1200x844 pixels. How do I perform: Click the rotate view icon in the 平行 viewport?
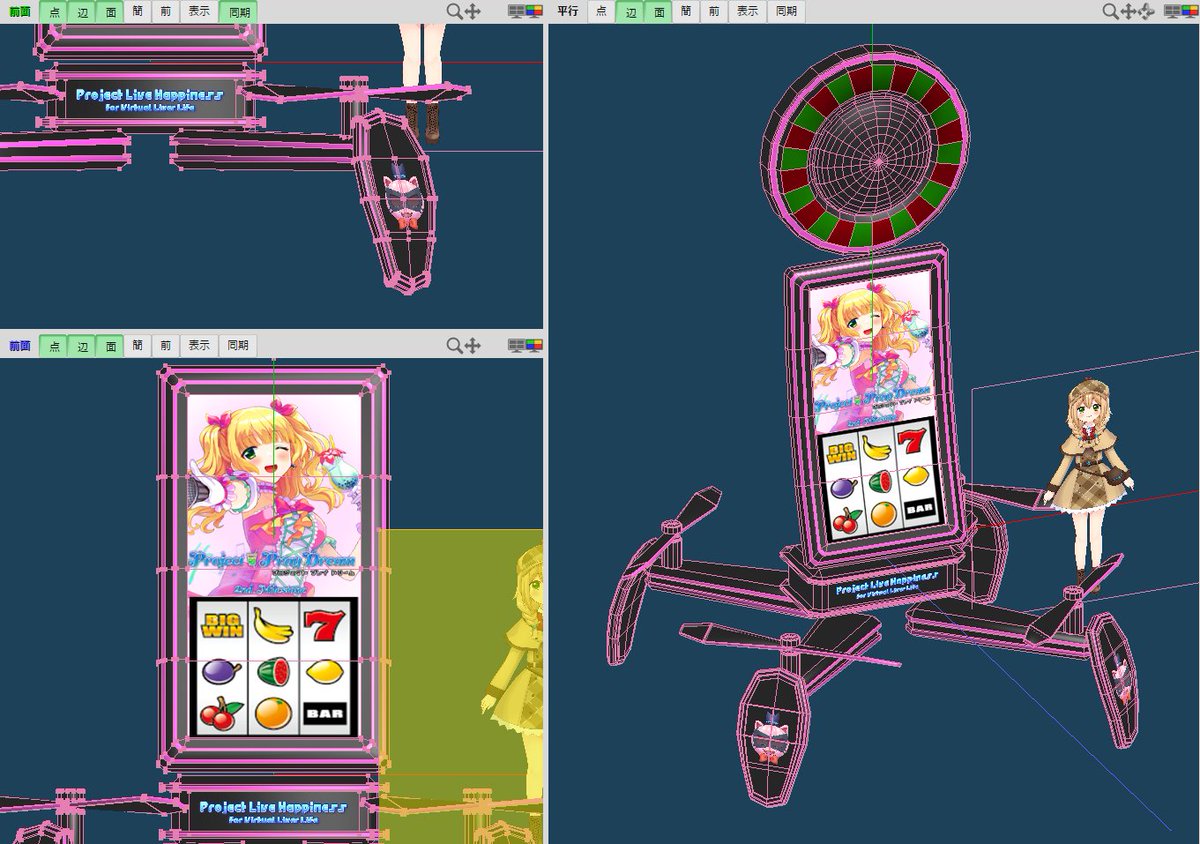[1146, 11]
